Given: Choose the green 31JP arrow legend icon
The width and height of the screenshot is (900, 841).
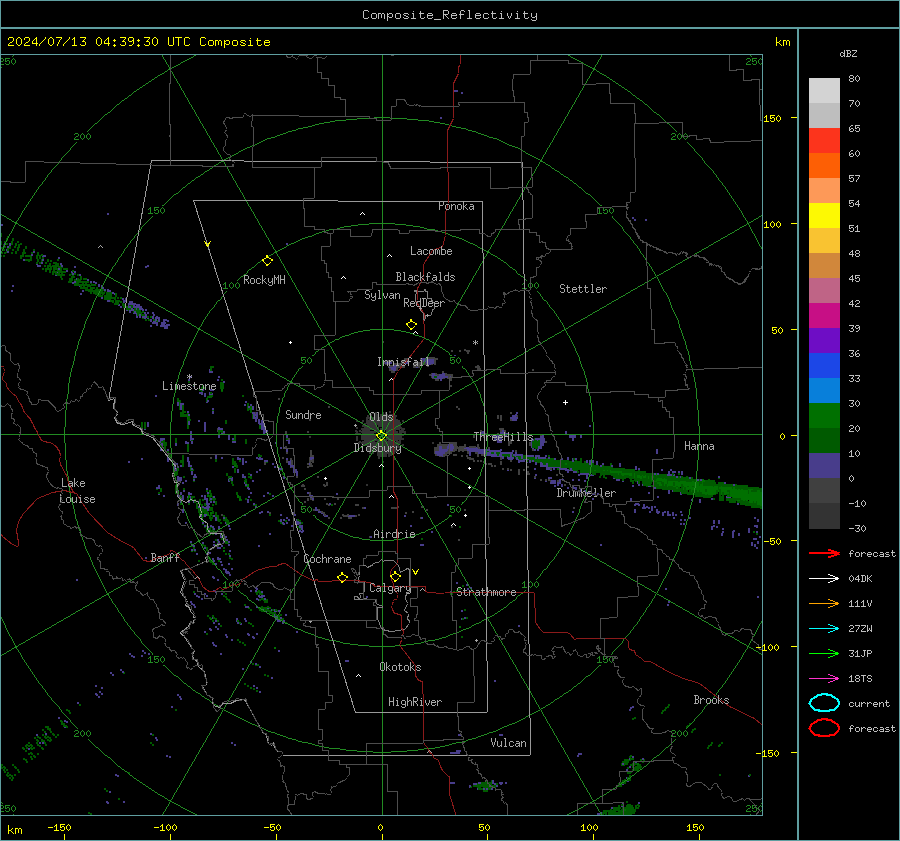Looking at the screenshot, I should point(824,653).
